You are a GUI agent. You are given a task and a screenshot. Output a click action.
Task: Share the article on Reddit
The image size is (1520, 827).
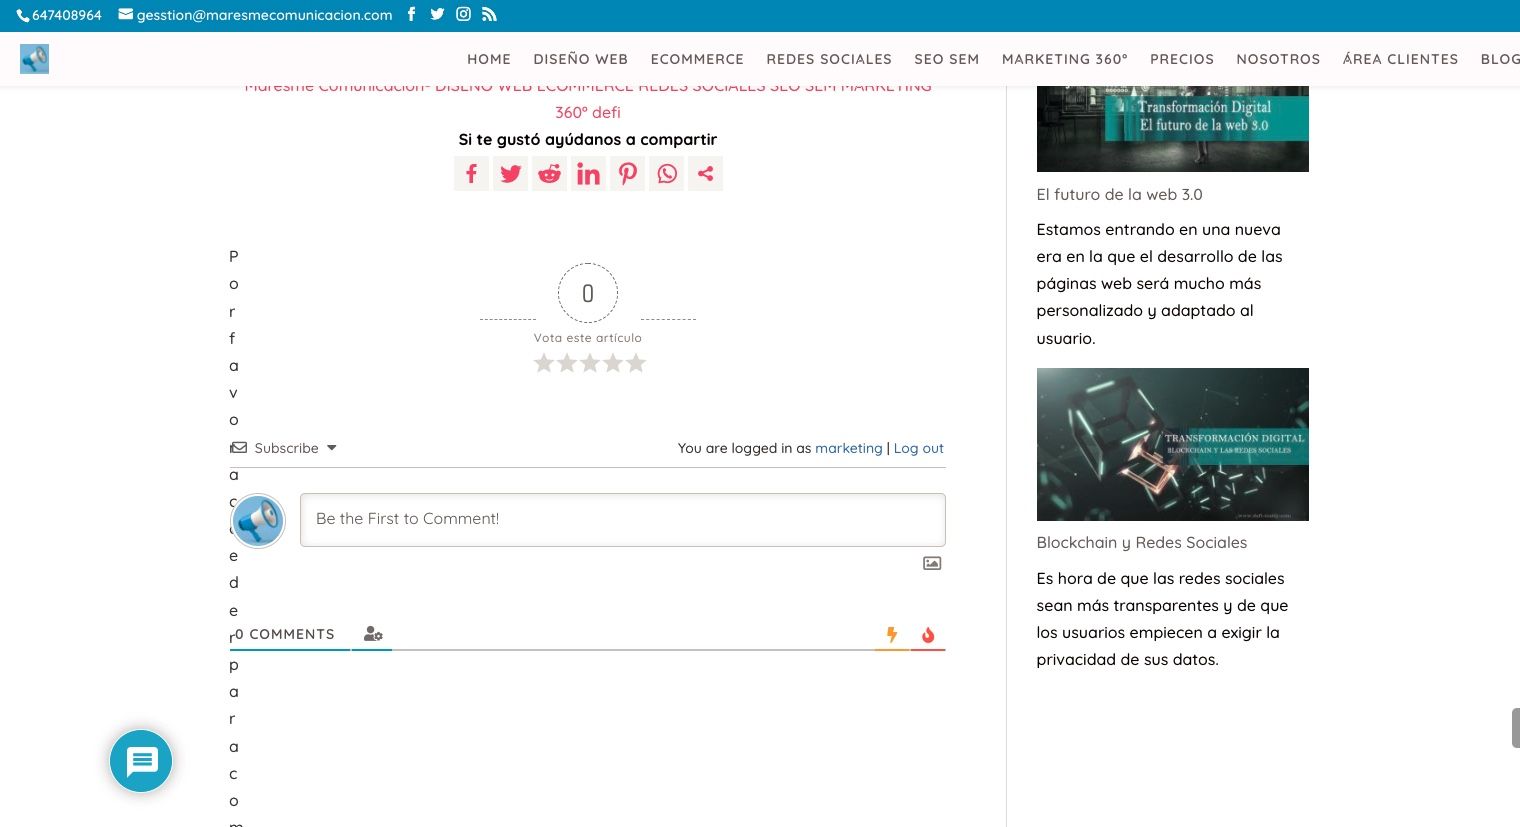pos(549,174)
